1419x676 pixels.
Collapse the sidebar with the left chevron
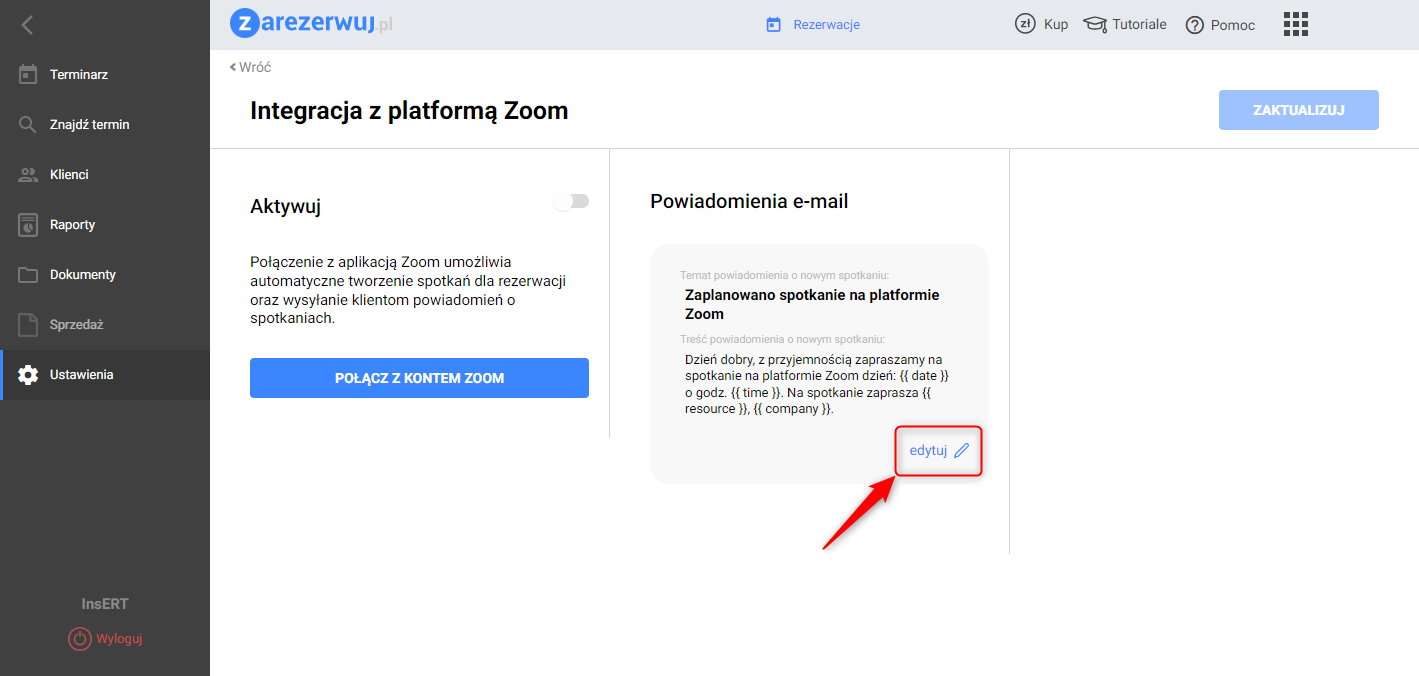click(x=27, y=25)
